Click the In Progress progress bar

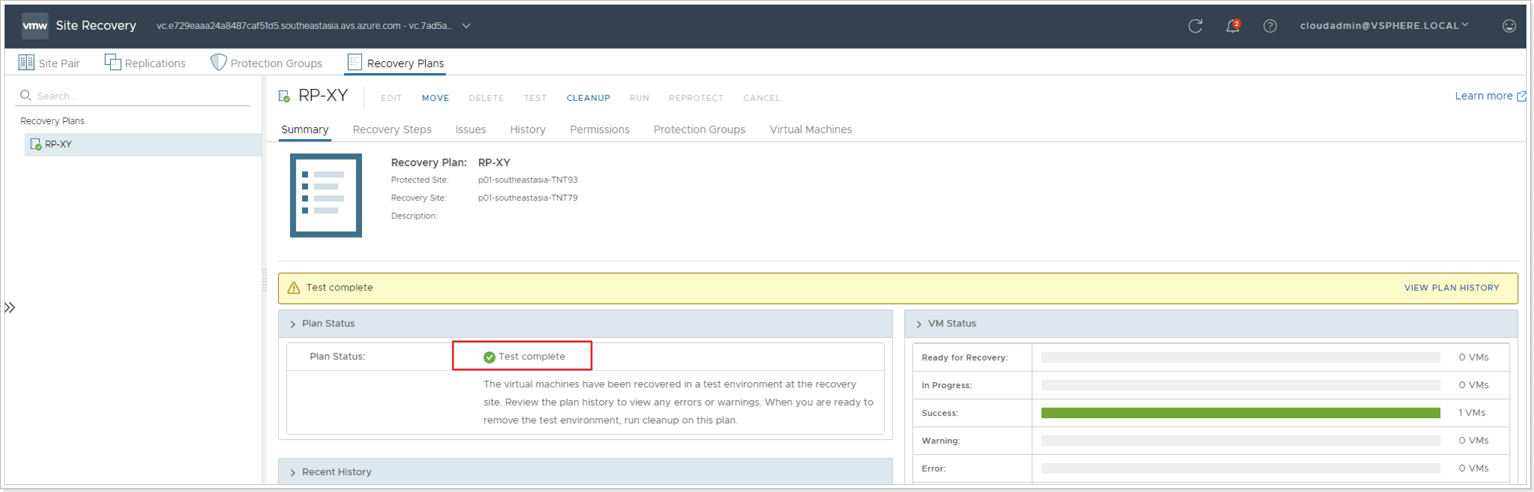1240,385
